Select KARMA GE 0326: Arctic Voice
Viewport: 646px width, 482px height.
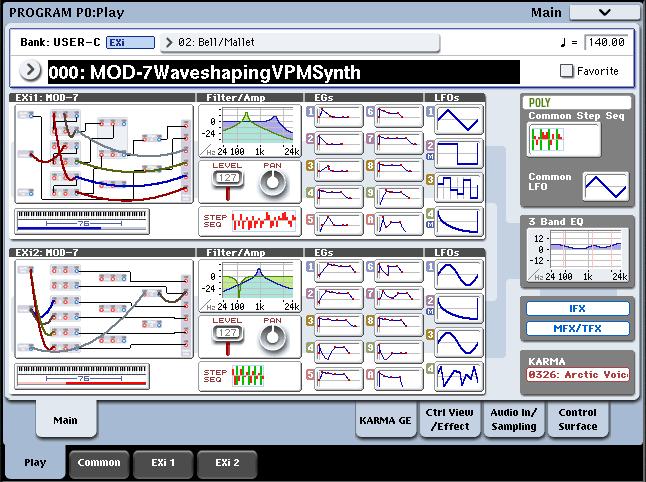[x=578, y=375]
